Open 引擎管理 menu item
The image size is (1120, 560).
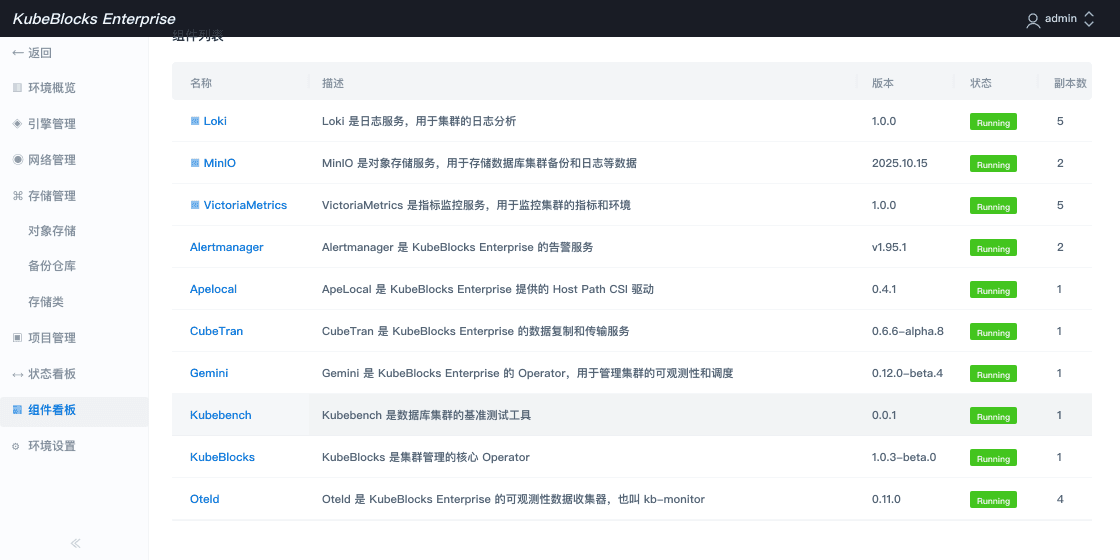[x=51, y=124]
